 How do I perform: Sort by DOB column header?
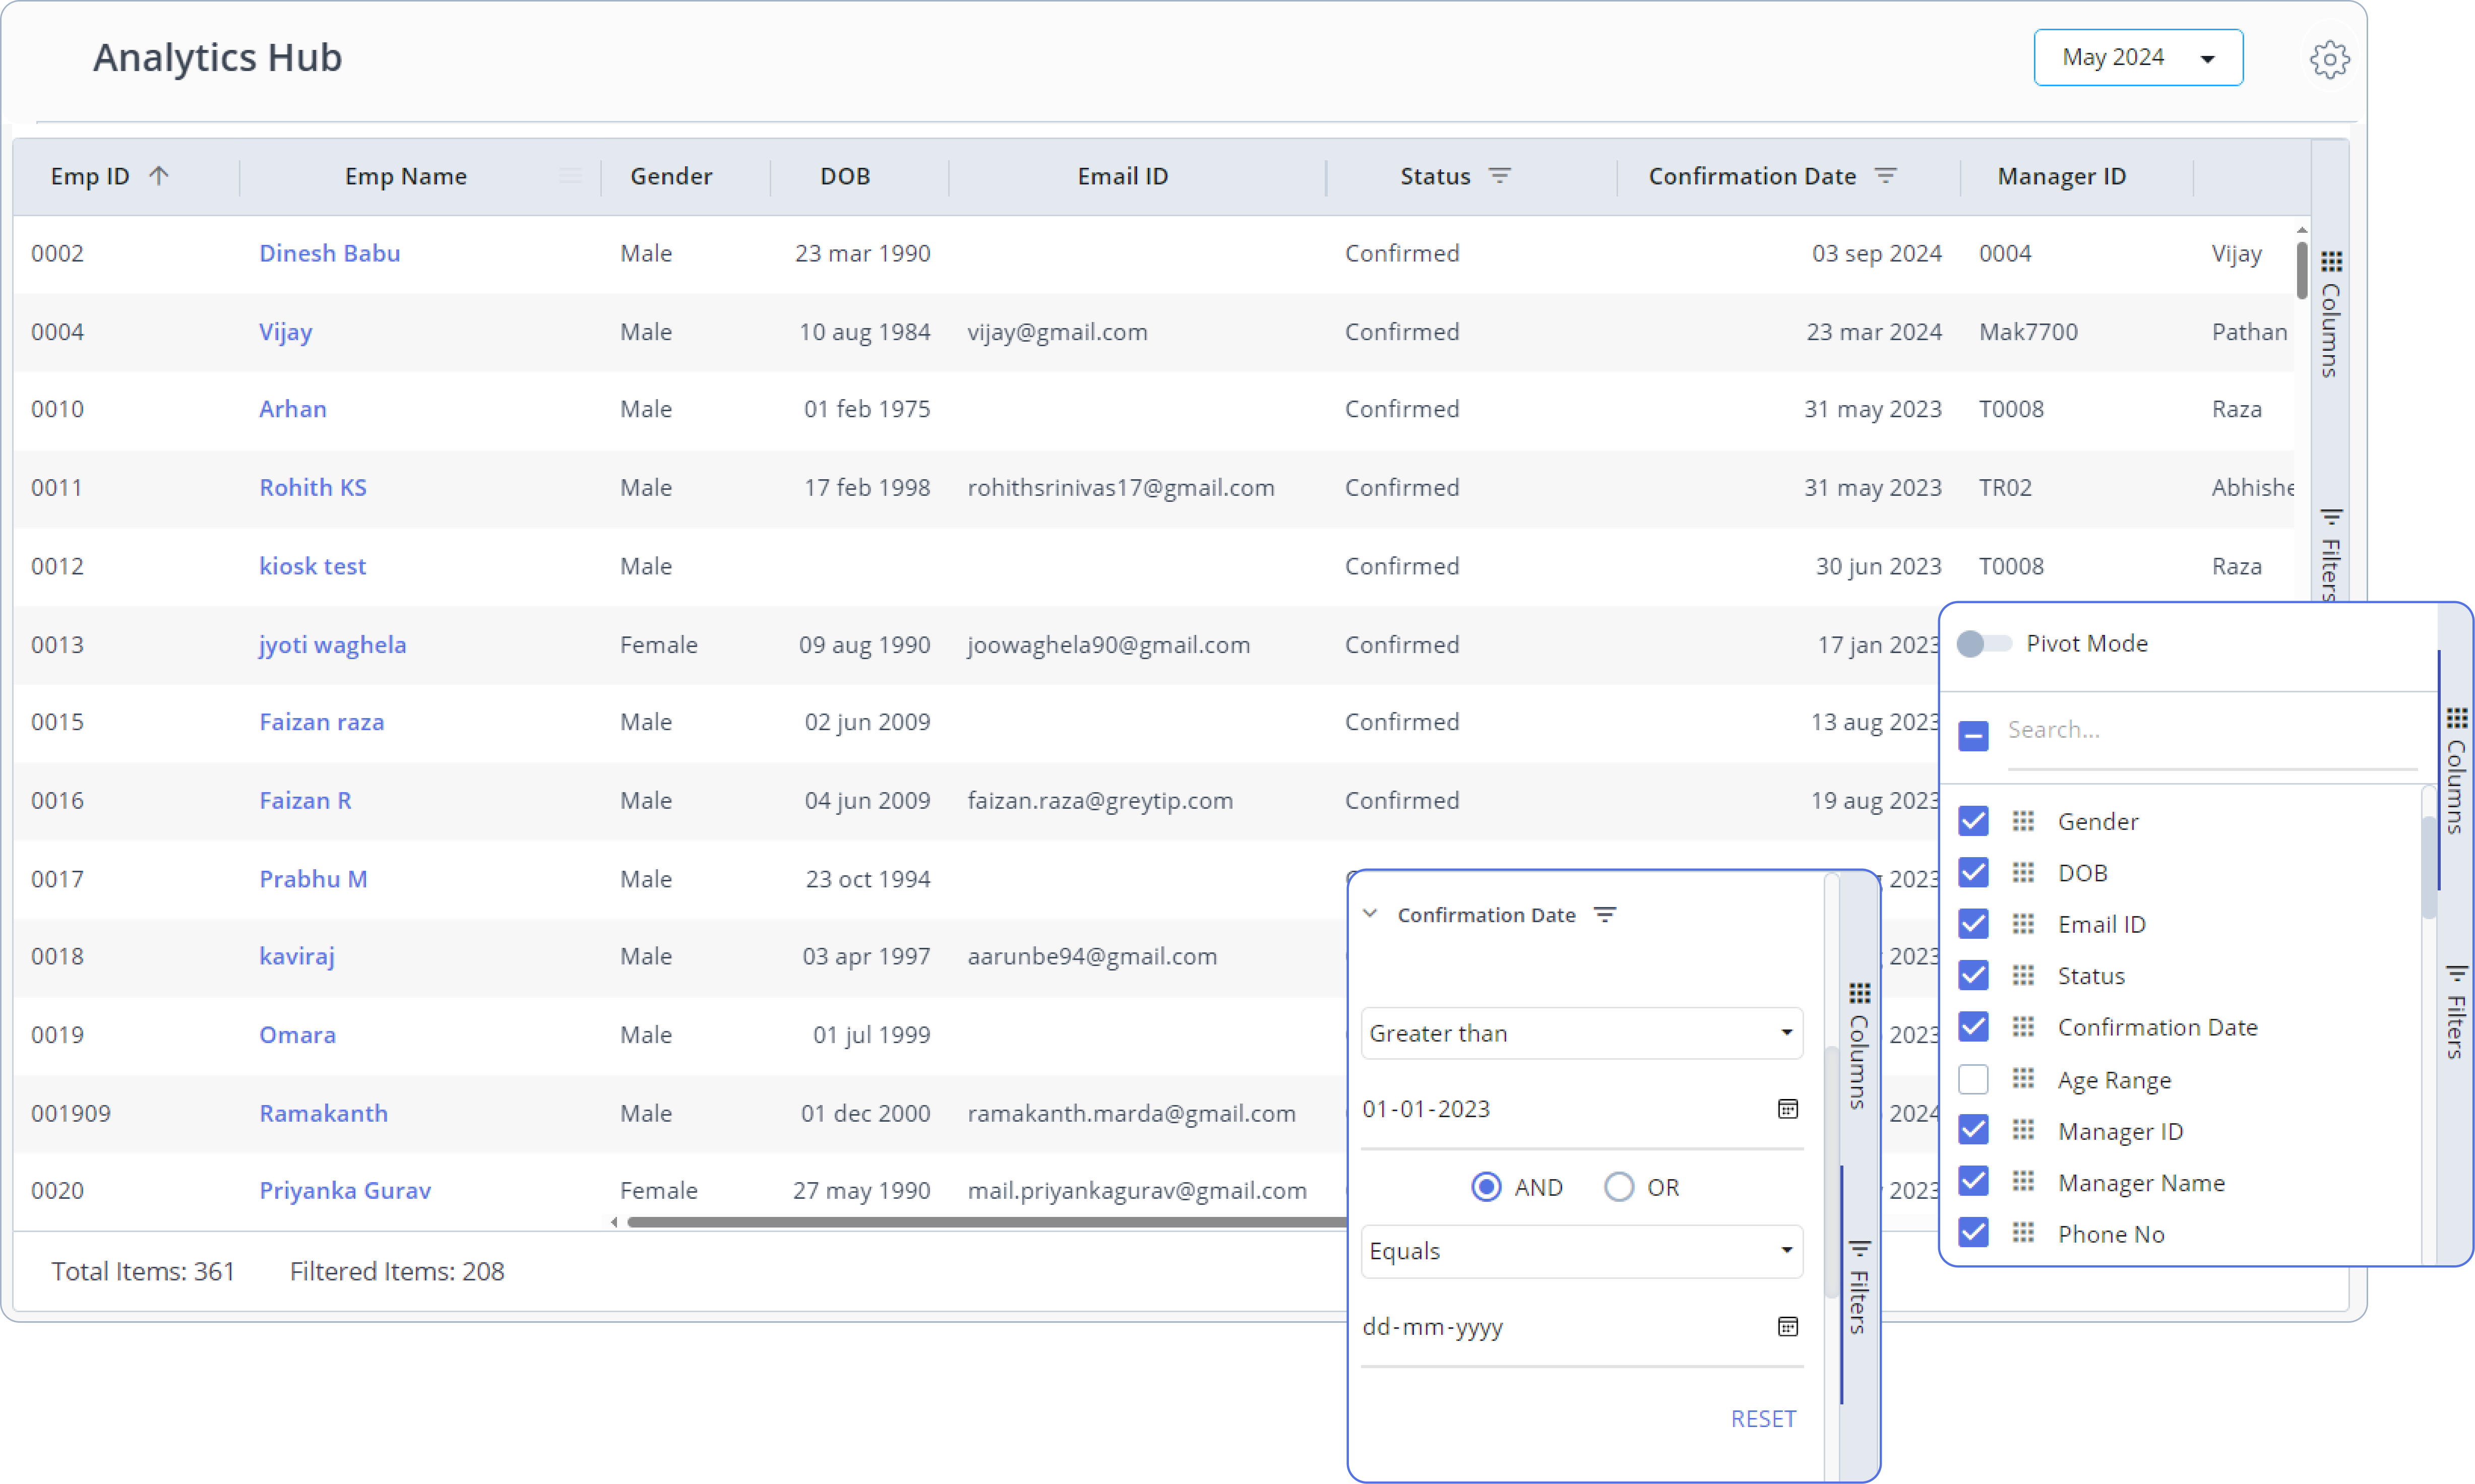(x=845, y=176)
